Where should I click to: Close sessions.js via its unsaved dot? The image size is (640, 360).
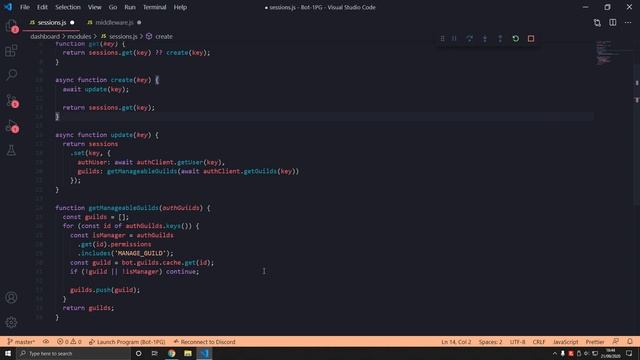pos(72,22)
